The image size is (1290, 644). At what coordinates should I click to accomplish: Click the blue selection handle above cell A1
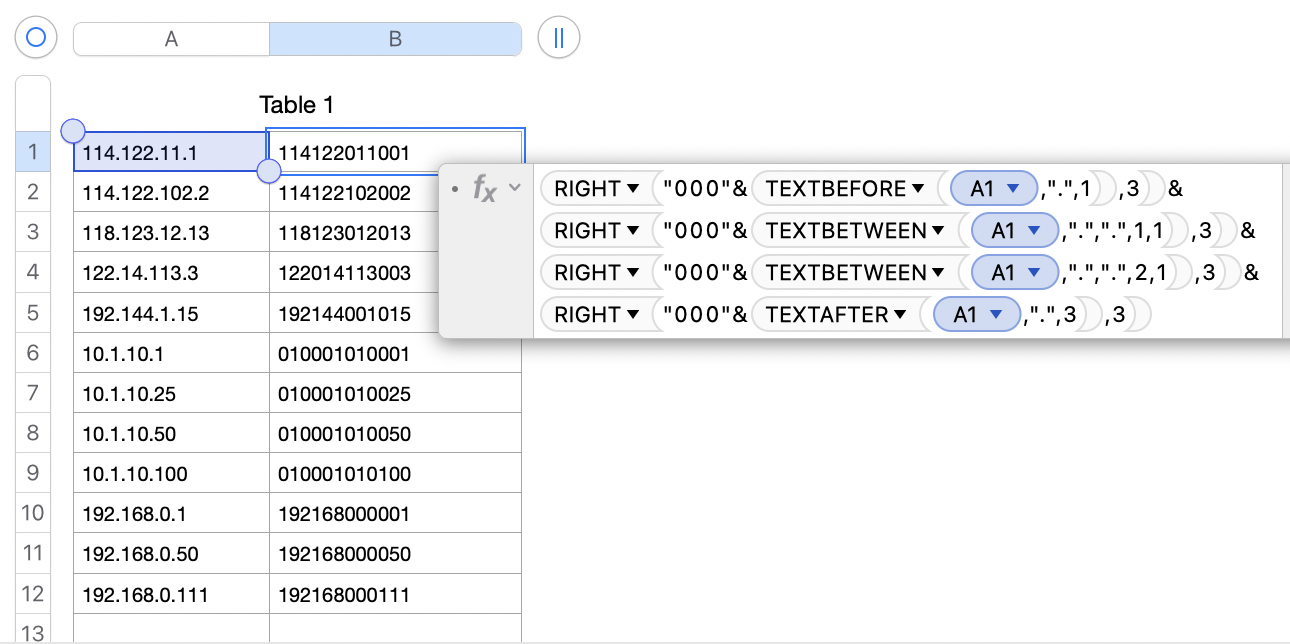click(72, 130)
